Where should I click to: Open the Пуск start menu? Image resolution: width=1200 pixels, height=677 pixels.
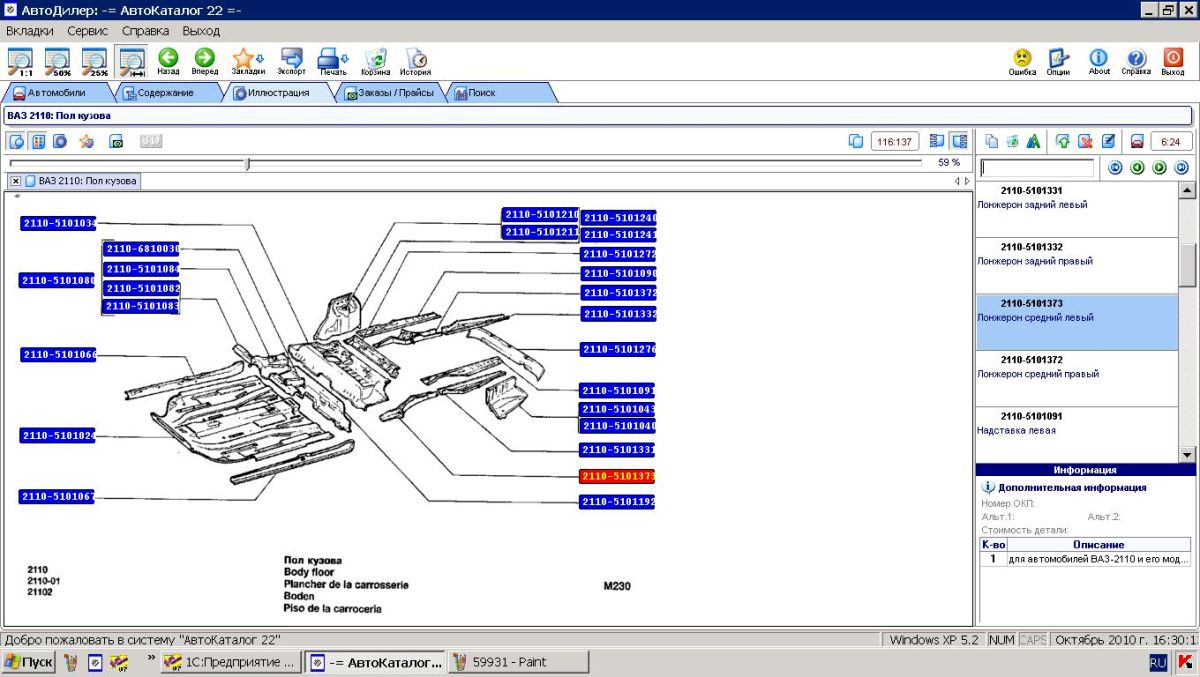point(29,662)
